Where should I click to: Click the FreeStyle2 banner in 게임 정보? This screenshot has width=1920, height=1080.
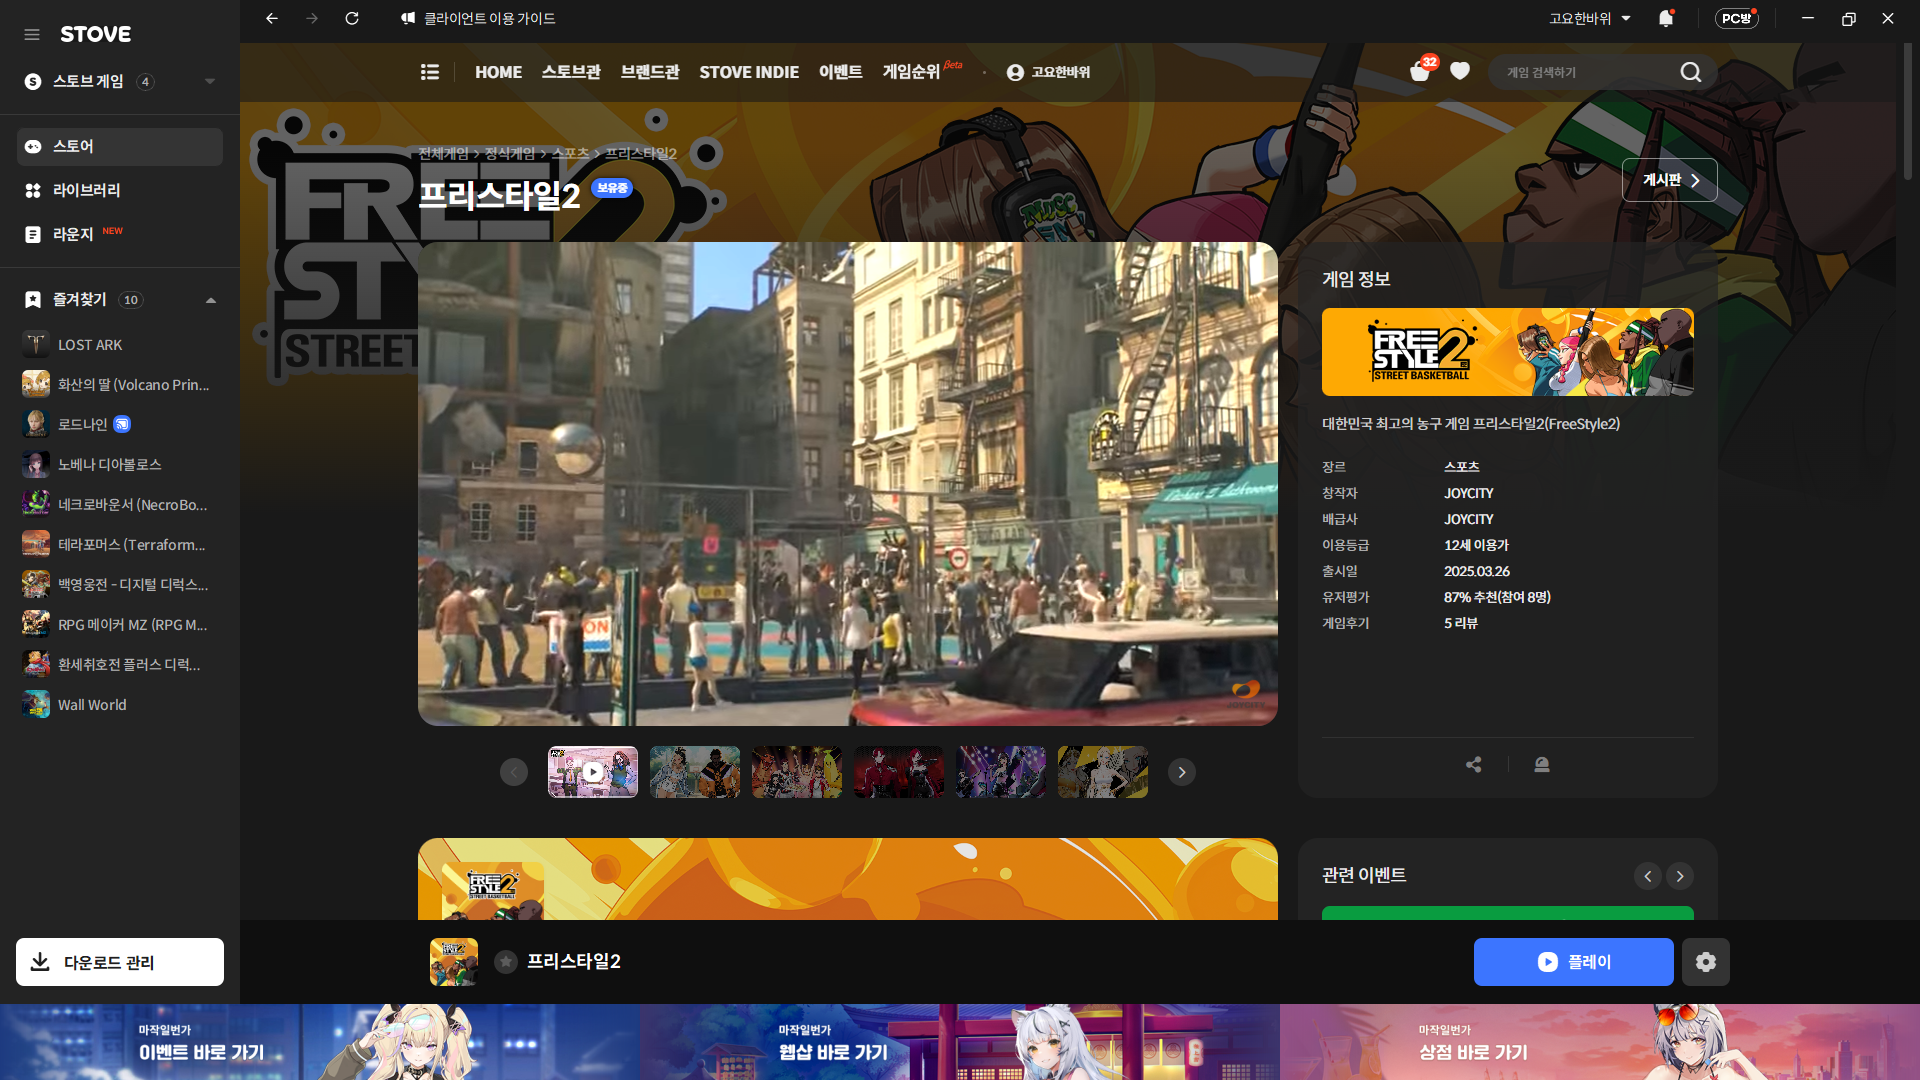point(1508,352)
